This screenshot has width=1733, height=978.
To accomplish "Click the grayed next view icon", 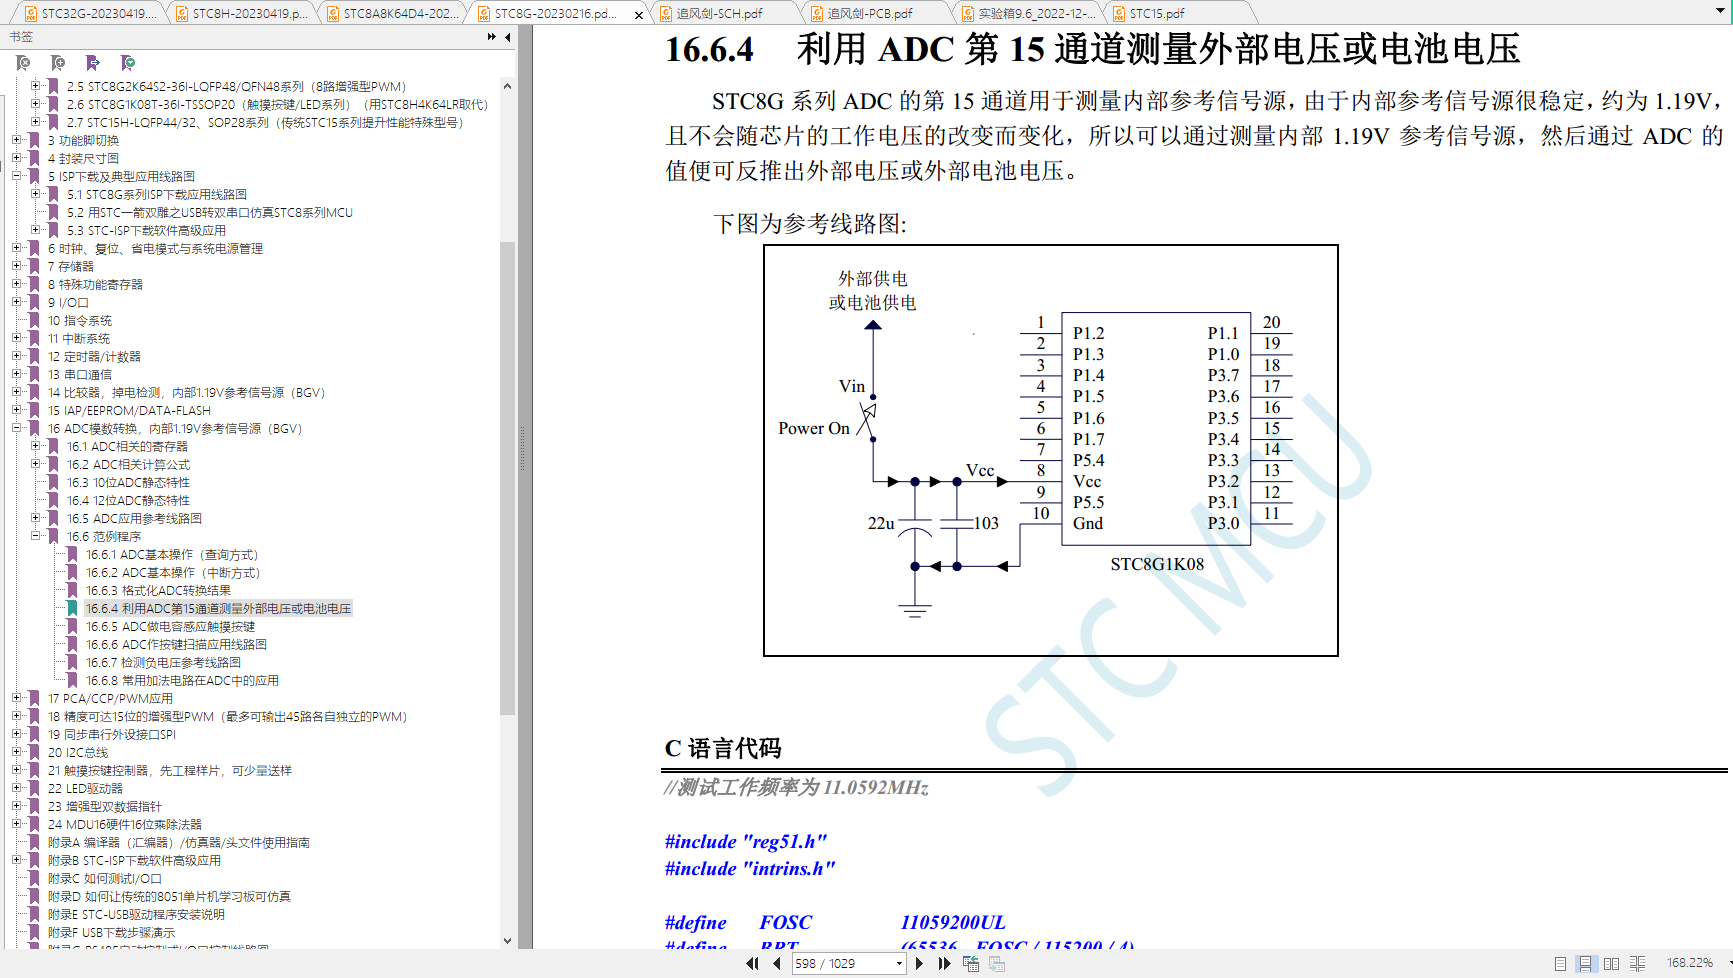I will click(997, 964).
